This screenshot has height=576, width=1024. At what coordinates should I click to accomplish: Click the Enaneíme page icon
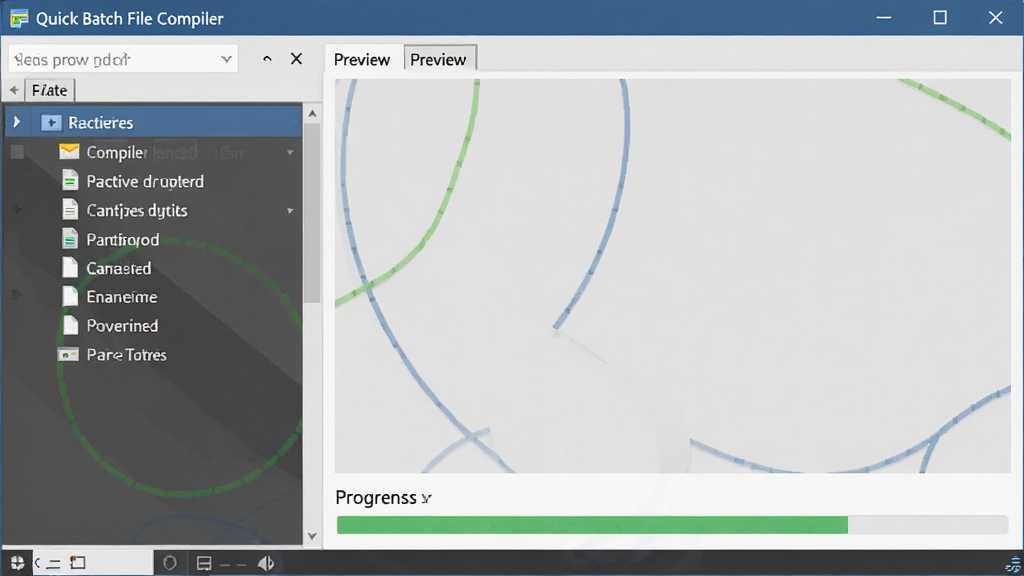pyautogui.click(x=70, y=296)
